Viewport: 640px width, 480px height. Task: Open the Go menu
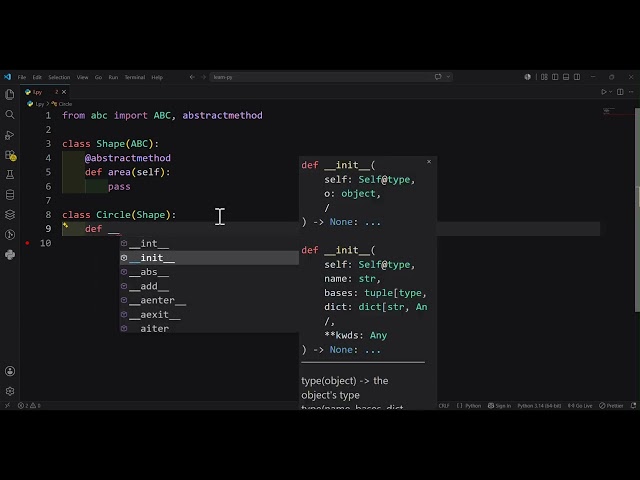[x=98, y=77]
